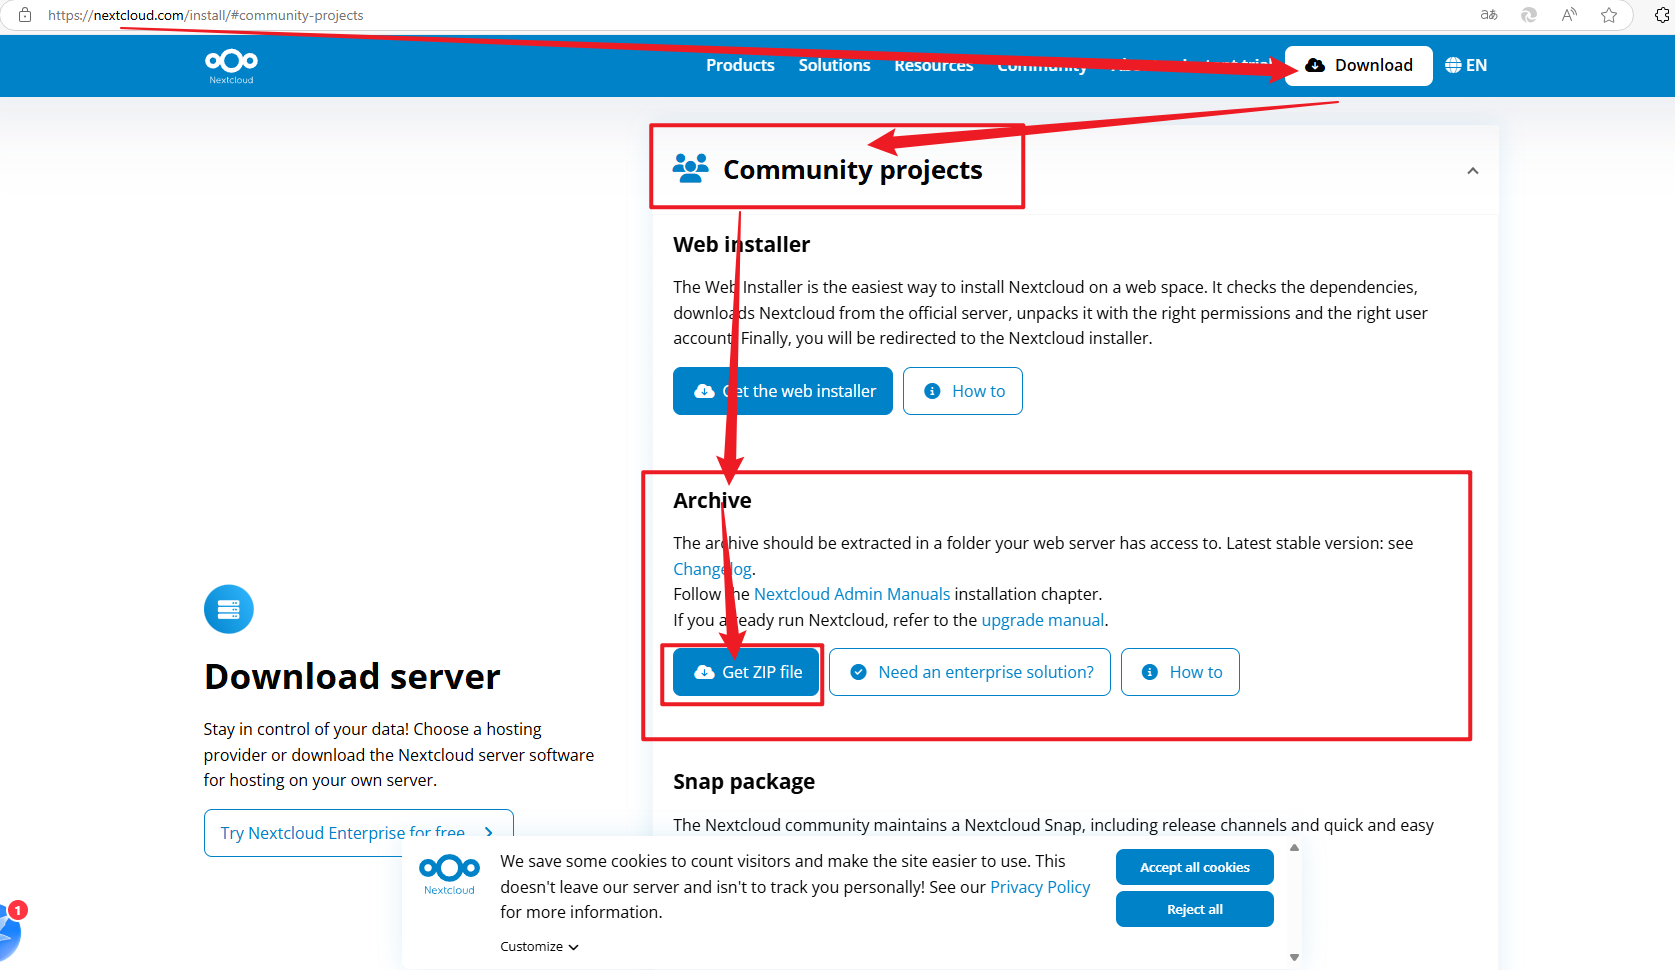
Task: Click the cookie banner scroll down arrow
Action: pyautogui.click(x=1294, y=957)
